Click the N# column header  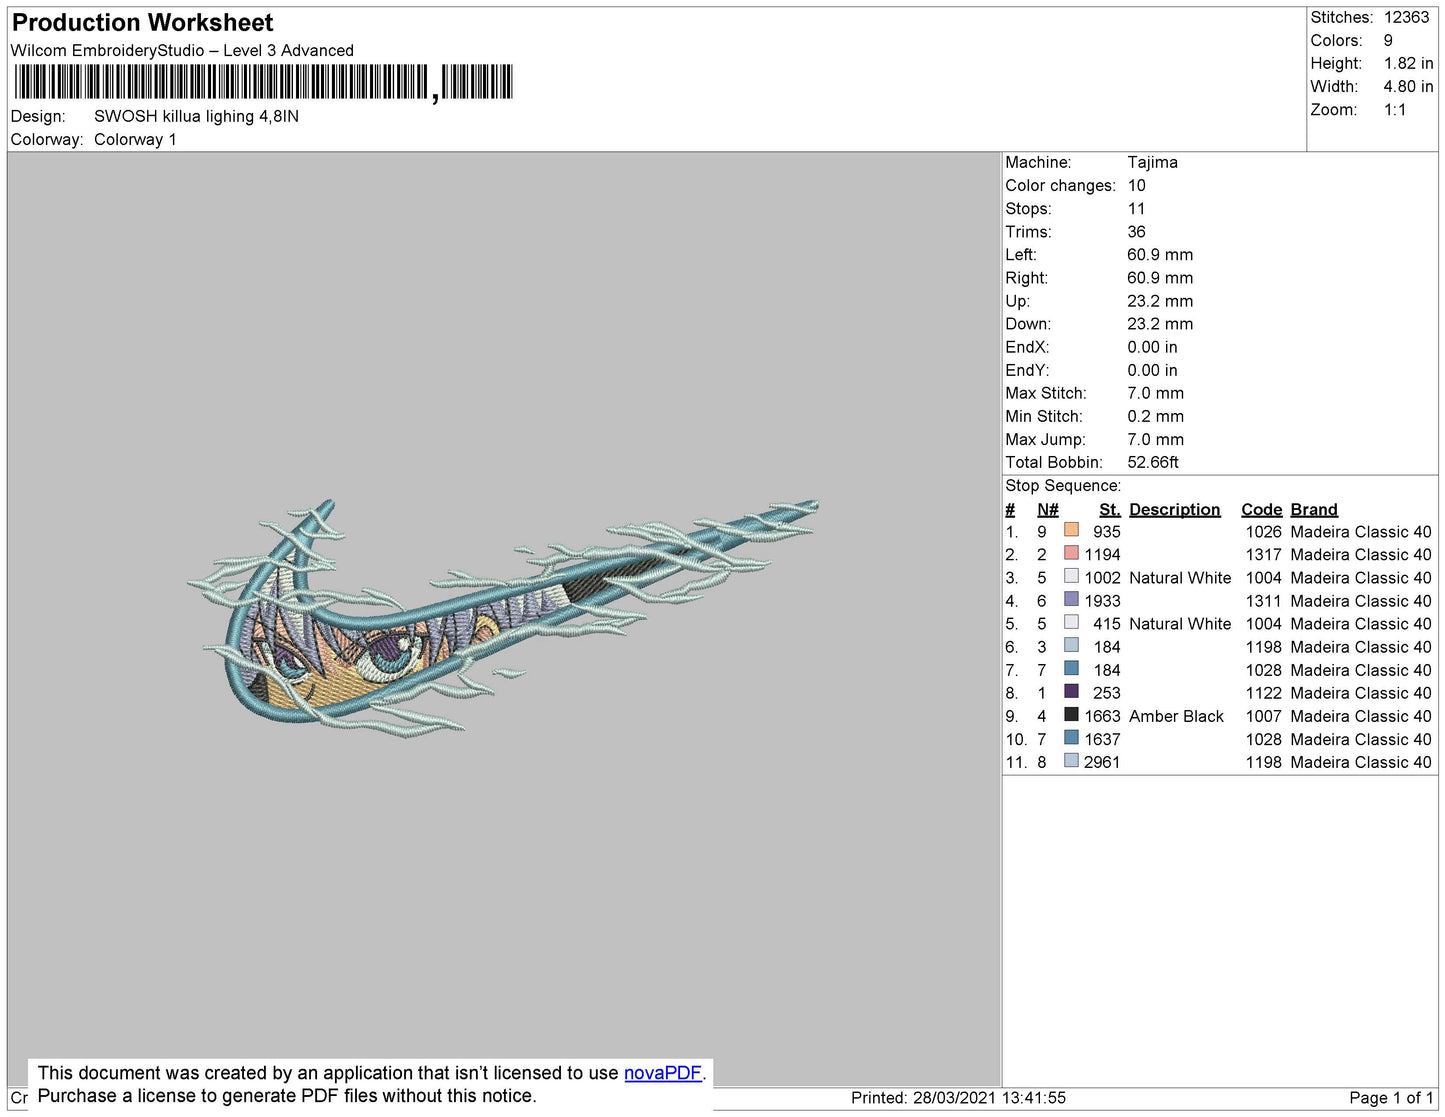click(x=1047, y=509)
